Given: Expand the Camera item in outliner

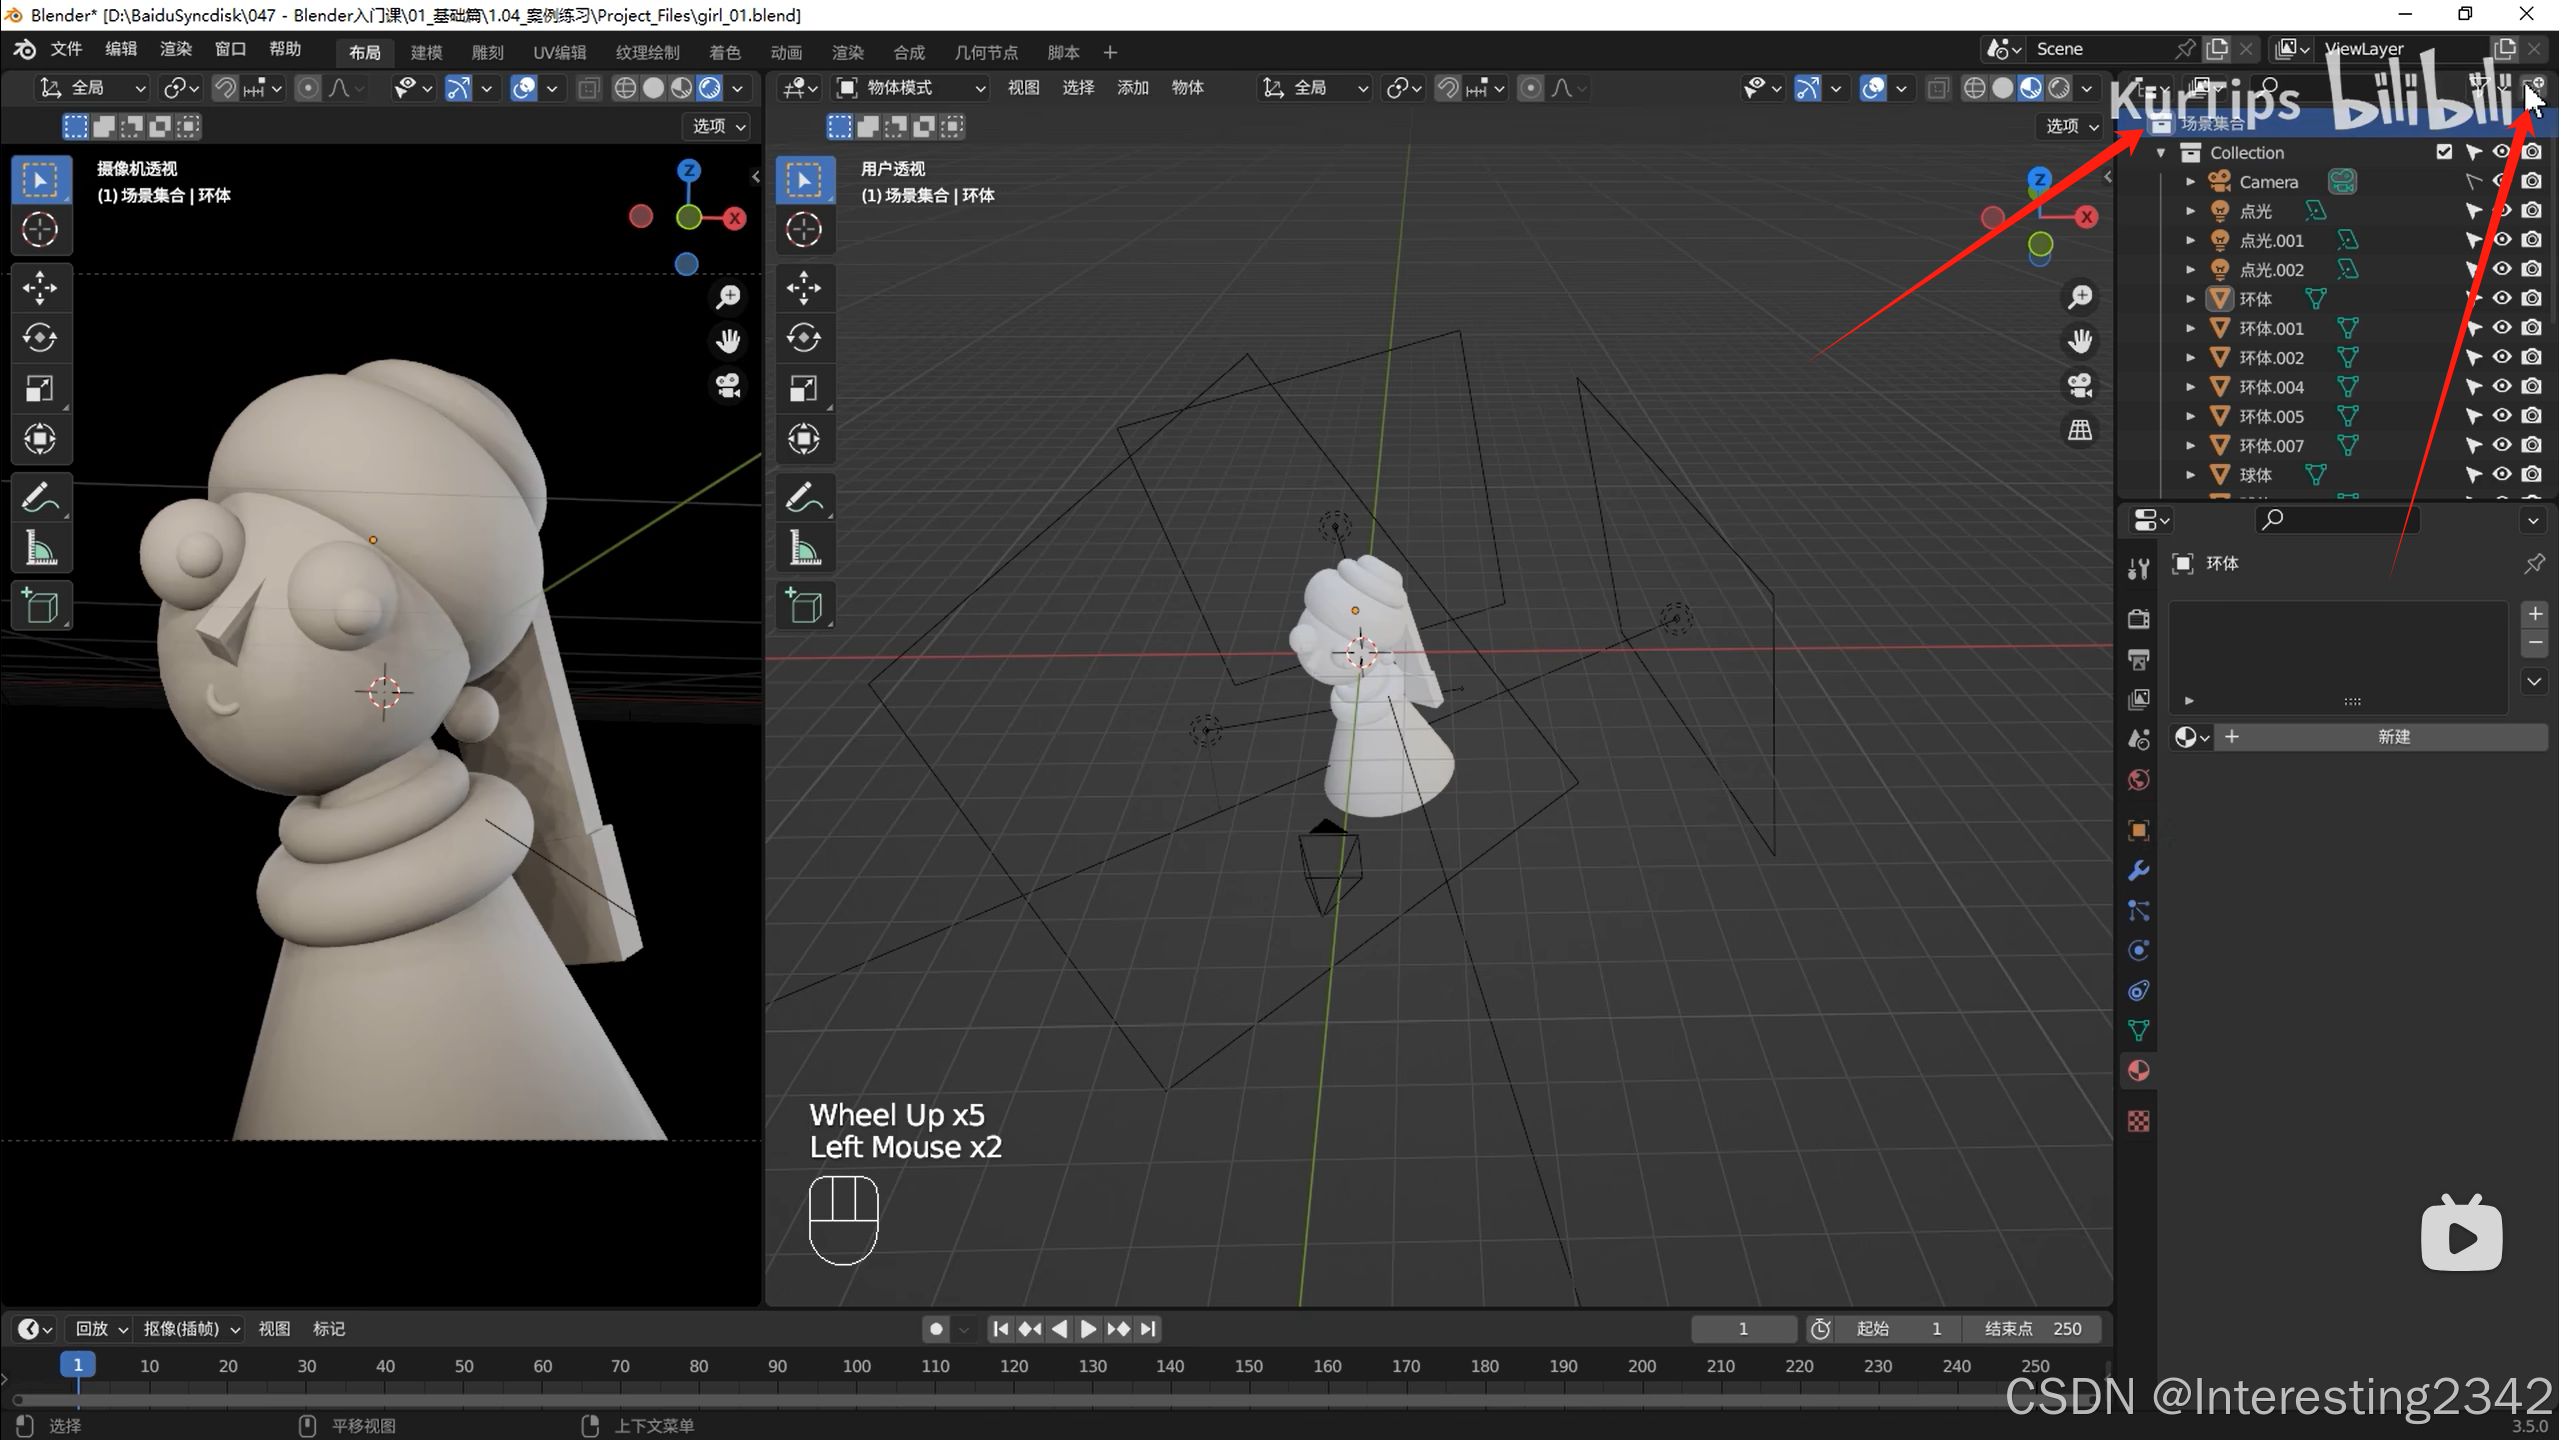Looking at the screenshot, I should pyautogui.click(x=2191, y=182).
